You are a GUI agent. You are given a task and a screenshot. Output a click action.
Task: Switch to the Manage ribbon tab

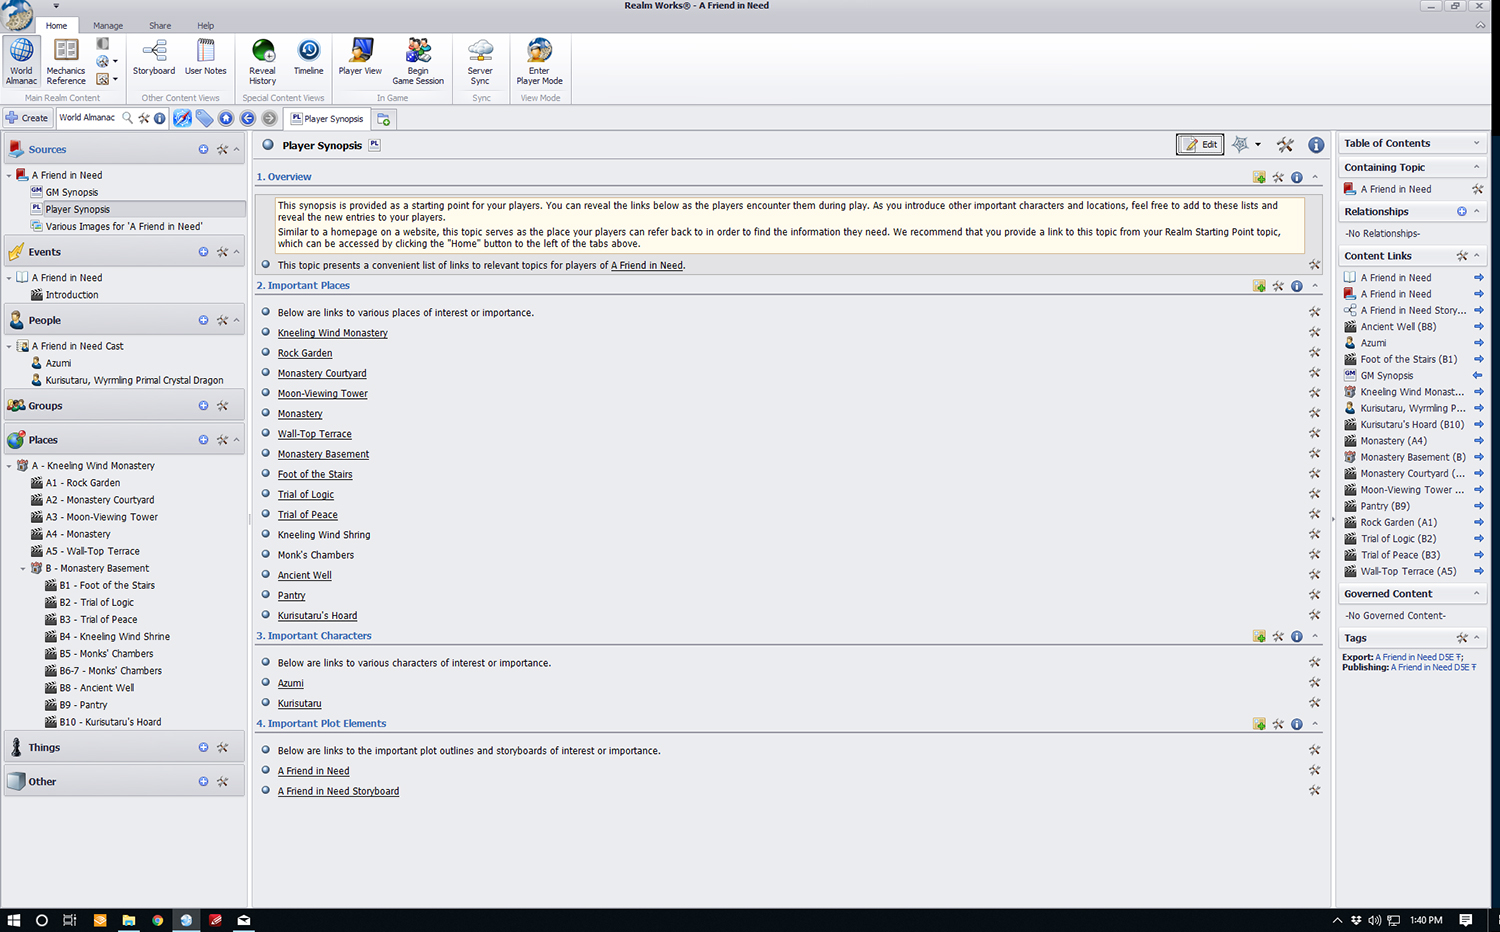(108, 25)
